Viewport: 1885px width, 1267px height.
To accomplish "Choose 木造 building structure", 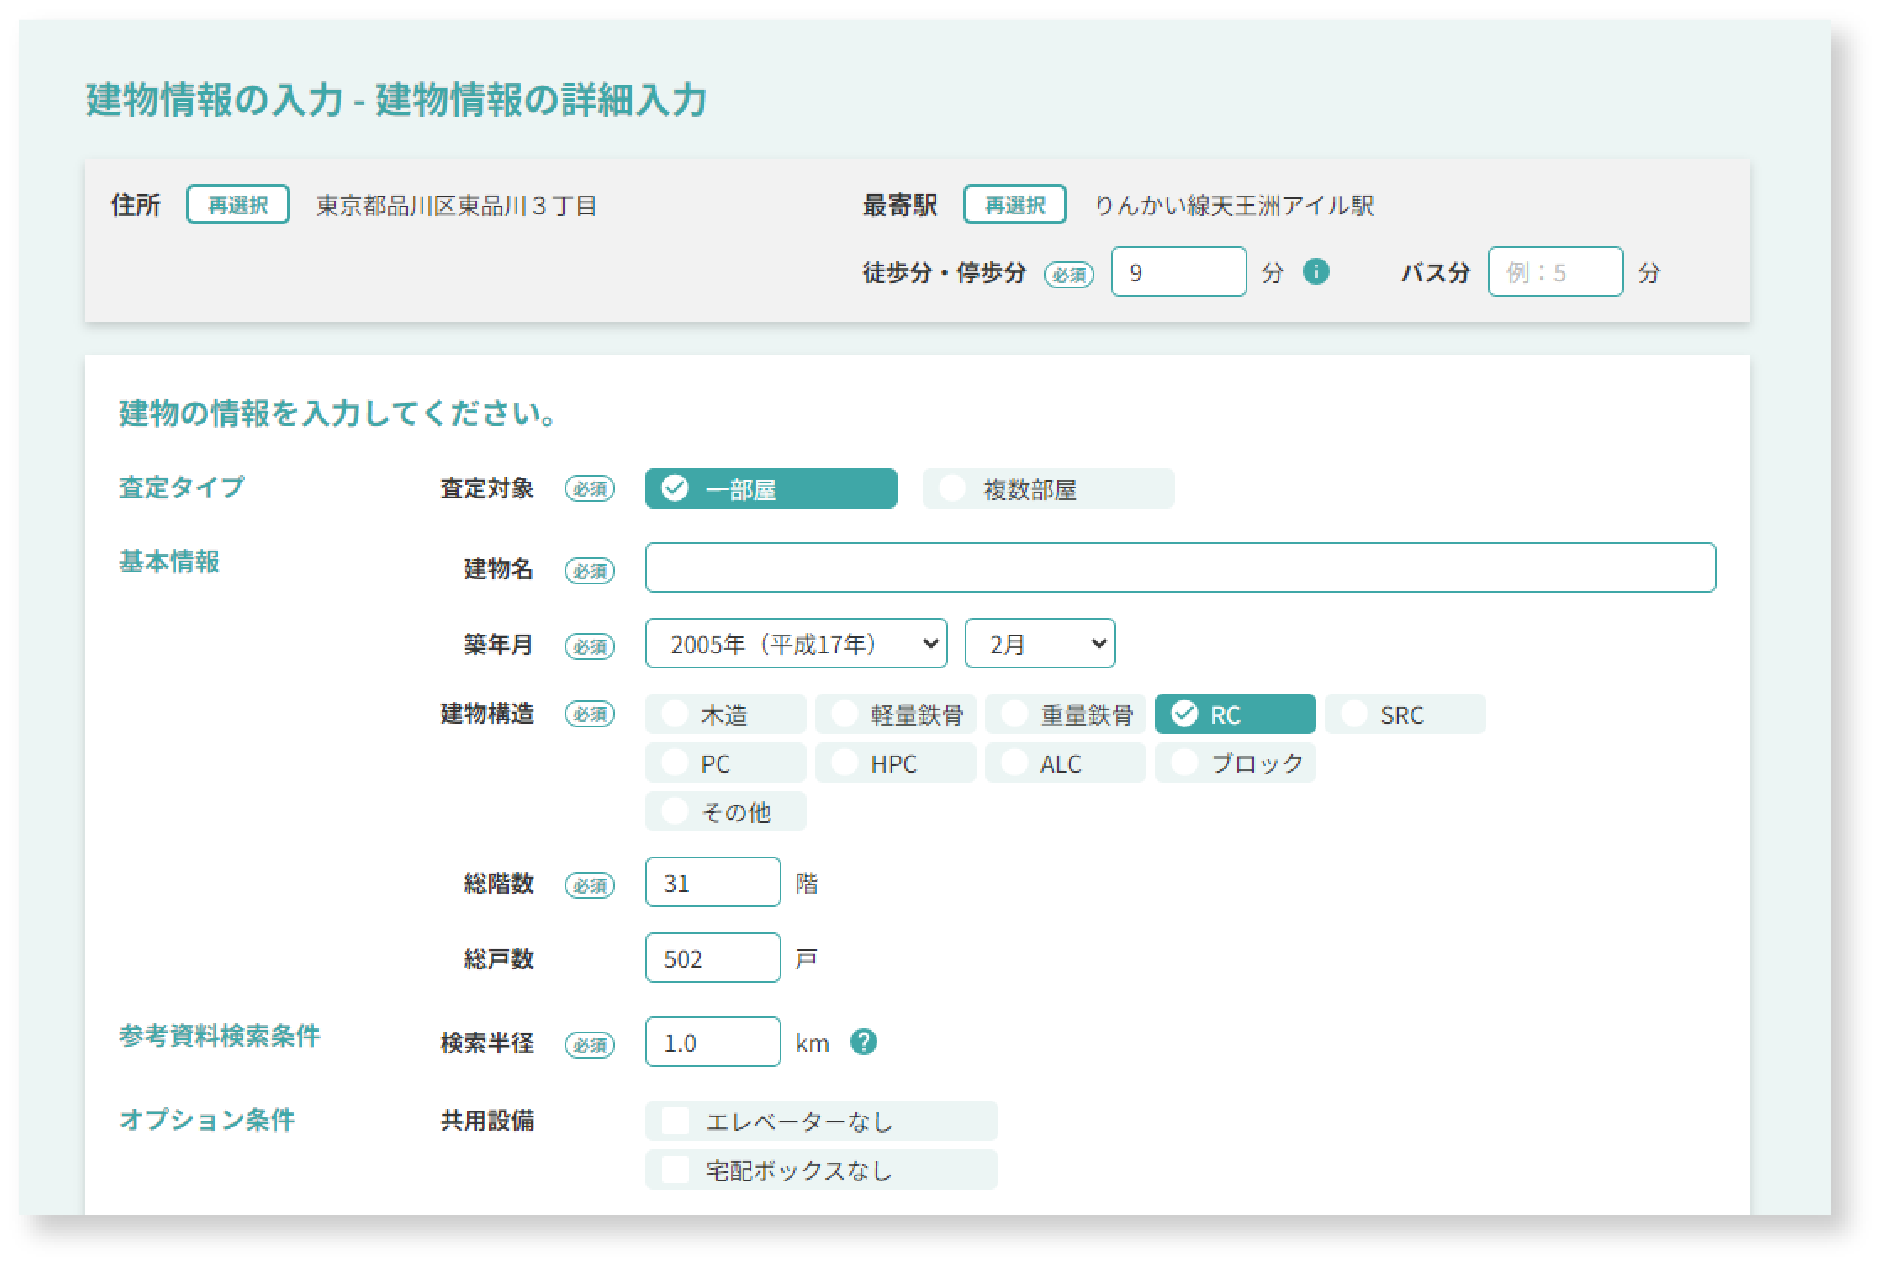I will [x=726, y=714].
